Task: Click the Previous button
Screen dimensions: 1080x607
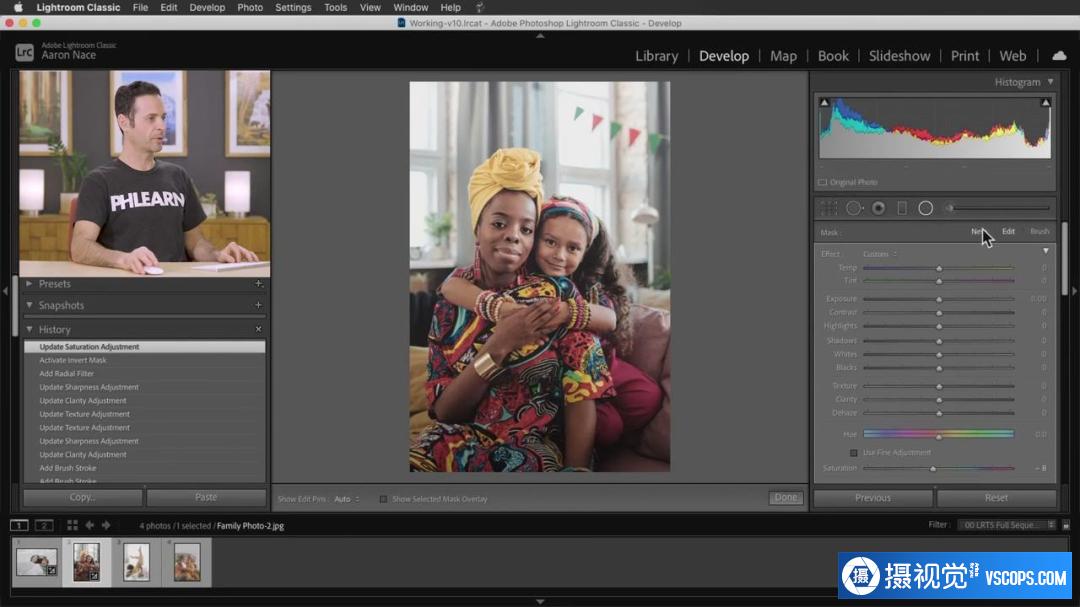Action: (873, 497)
